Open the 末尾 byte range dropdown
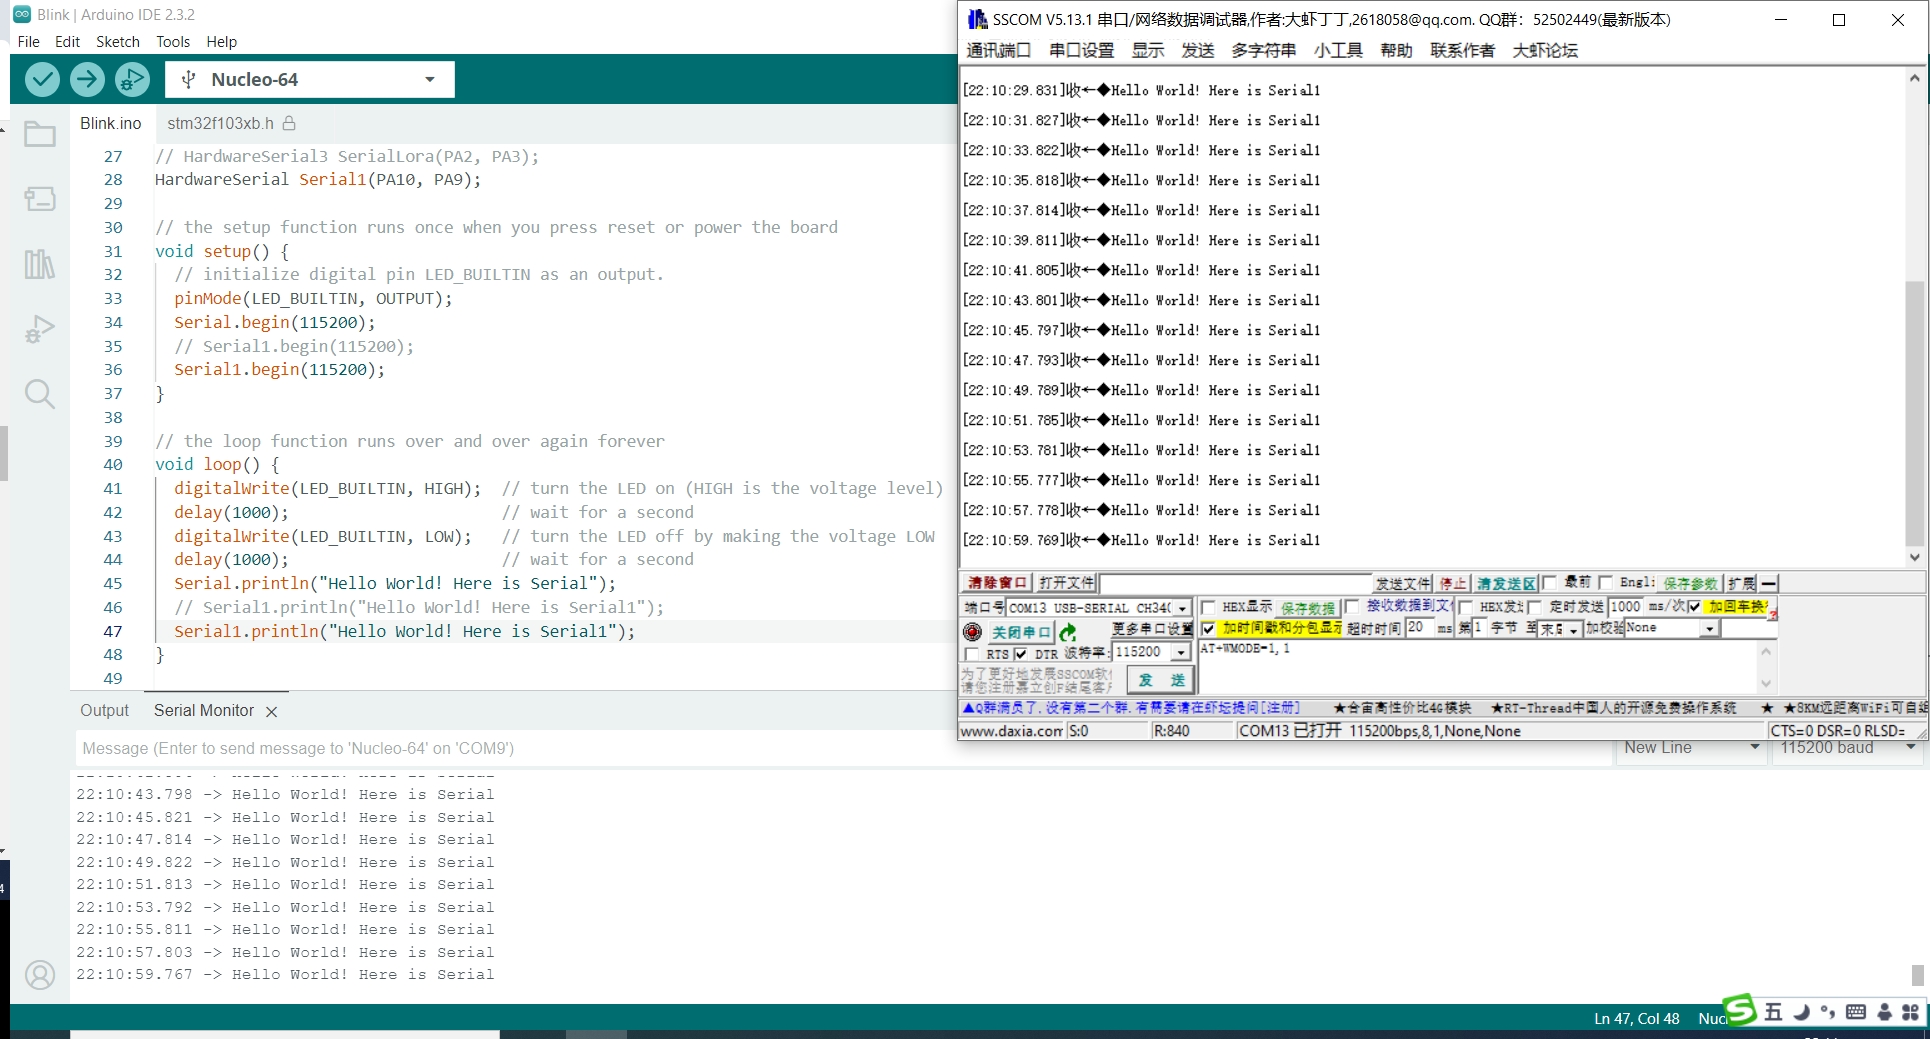Screen dimensions: 1930x1039 (1574, 629)
